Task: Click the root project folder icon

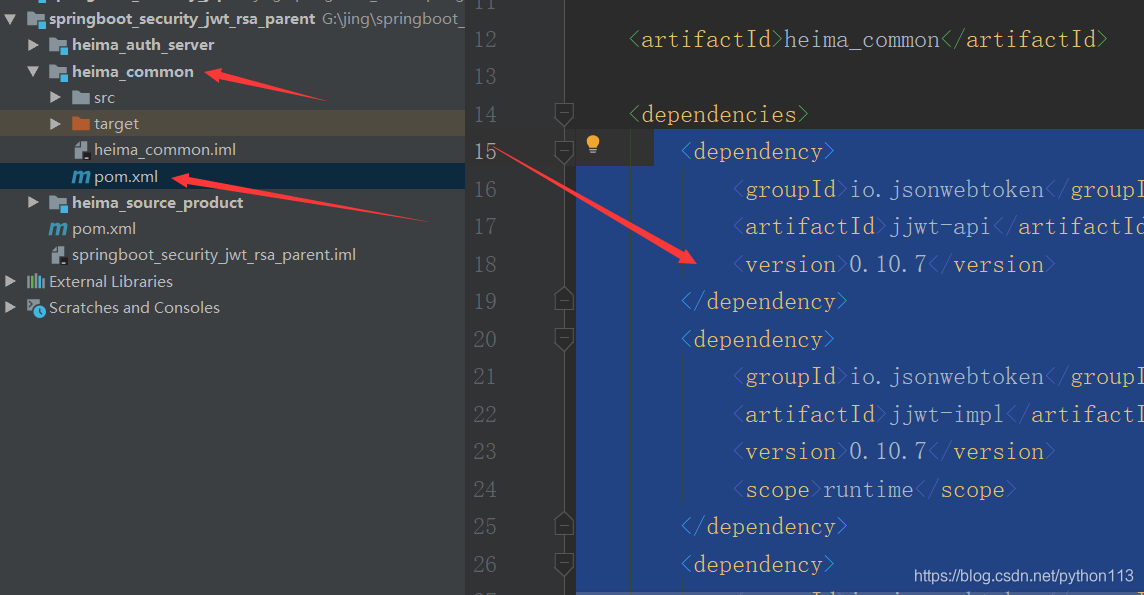Action: pyautogui.click(x=36, y=19)
